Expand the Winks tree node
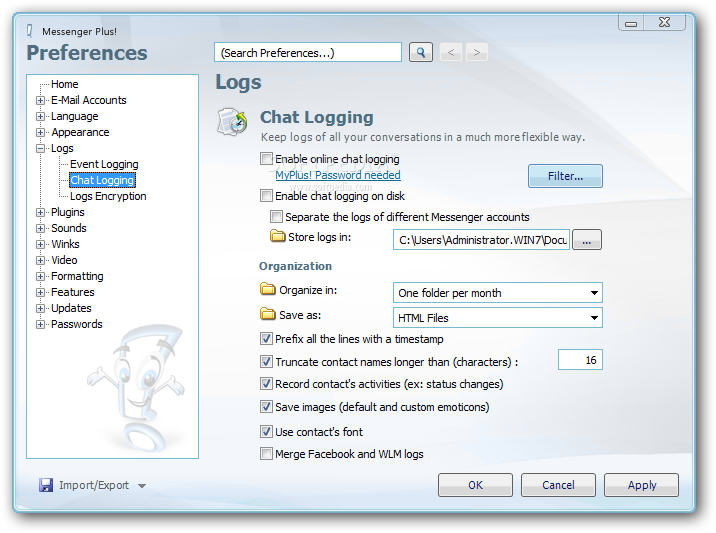This screenshot has width=716, height=533. [41, 244]
